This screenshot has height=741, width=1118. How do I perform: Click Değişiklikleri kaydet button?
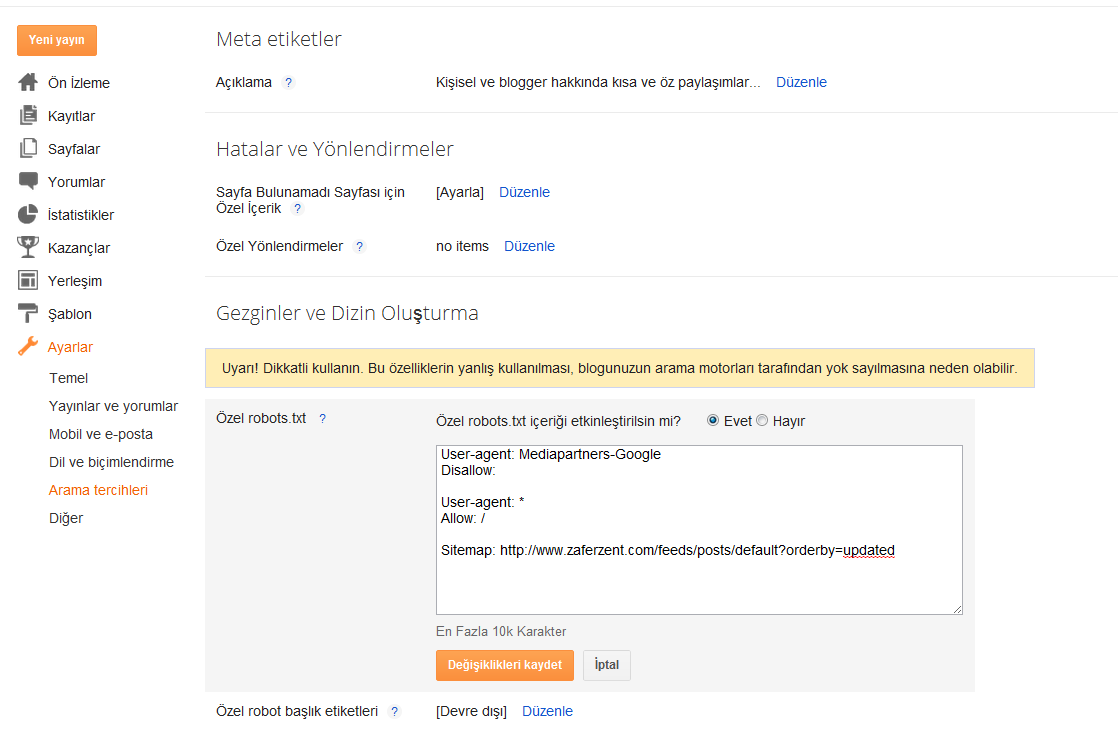505,665
